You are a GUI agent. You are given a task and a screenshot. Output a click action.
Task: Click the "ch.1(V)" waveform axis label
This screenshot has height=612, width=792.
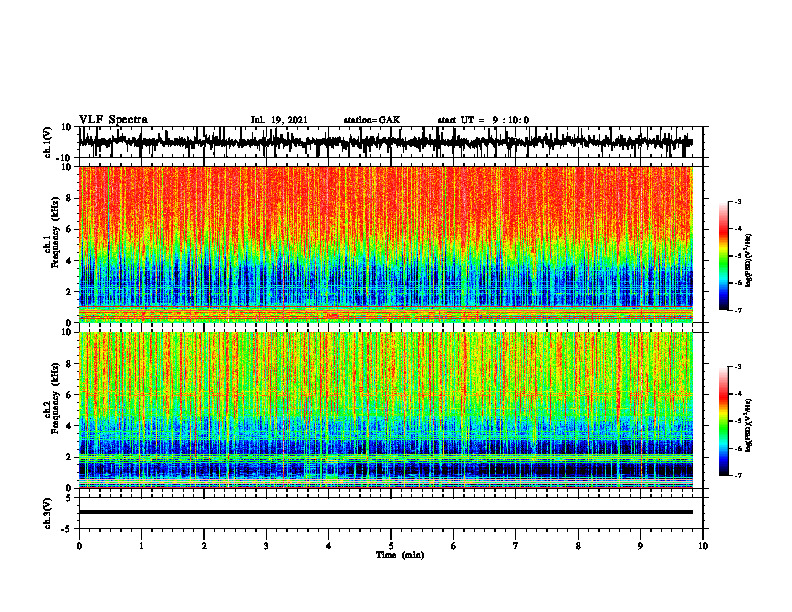pyautogui.click(x=48, y=142)
